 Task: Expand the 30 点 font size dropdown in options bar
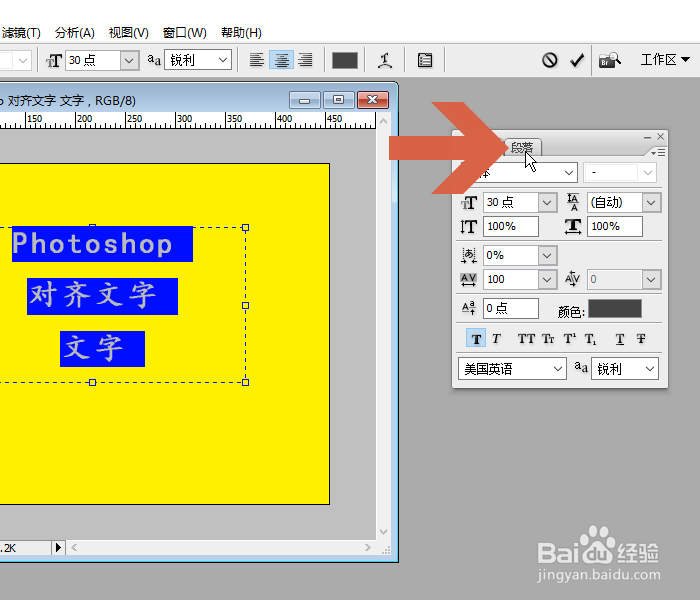pyautogui.click(x=129, y=60)
